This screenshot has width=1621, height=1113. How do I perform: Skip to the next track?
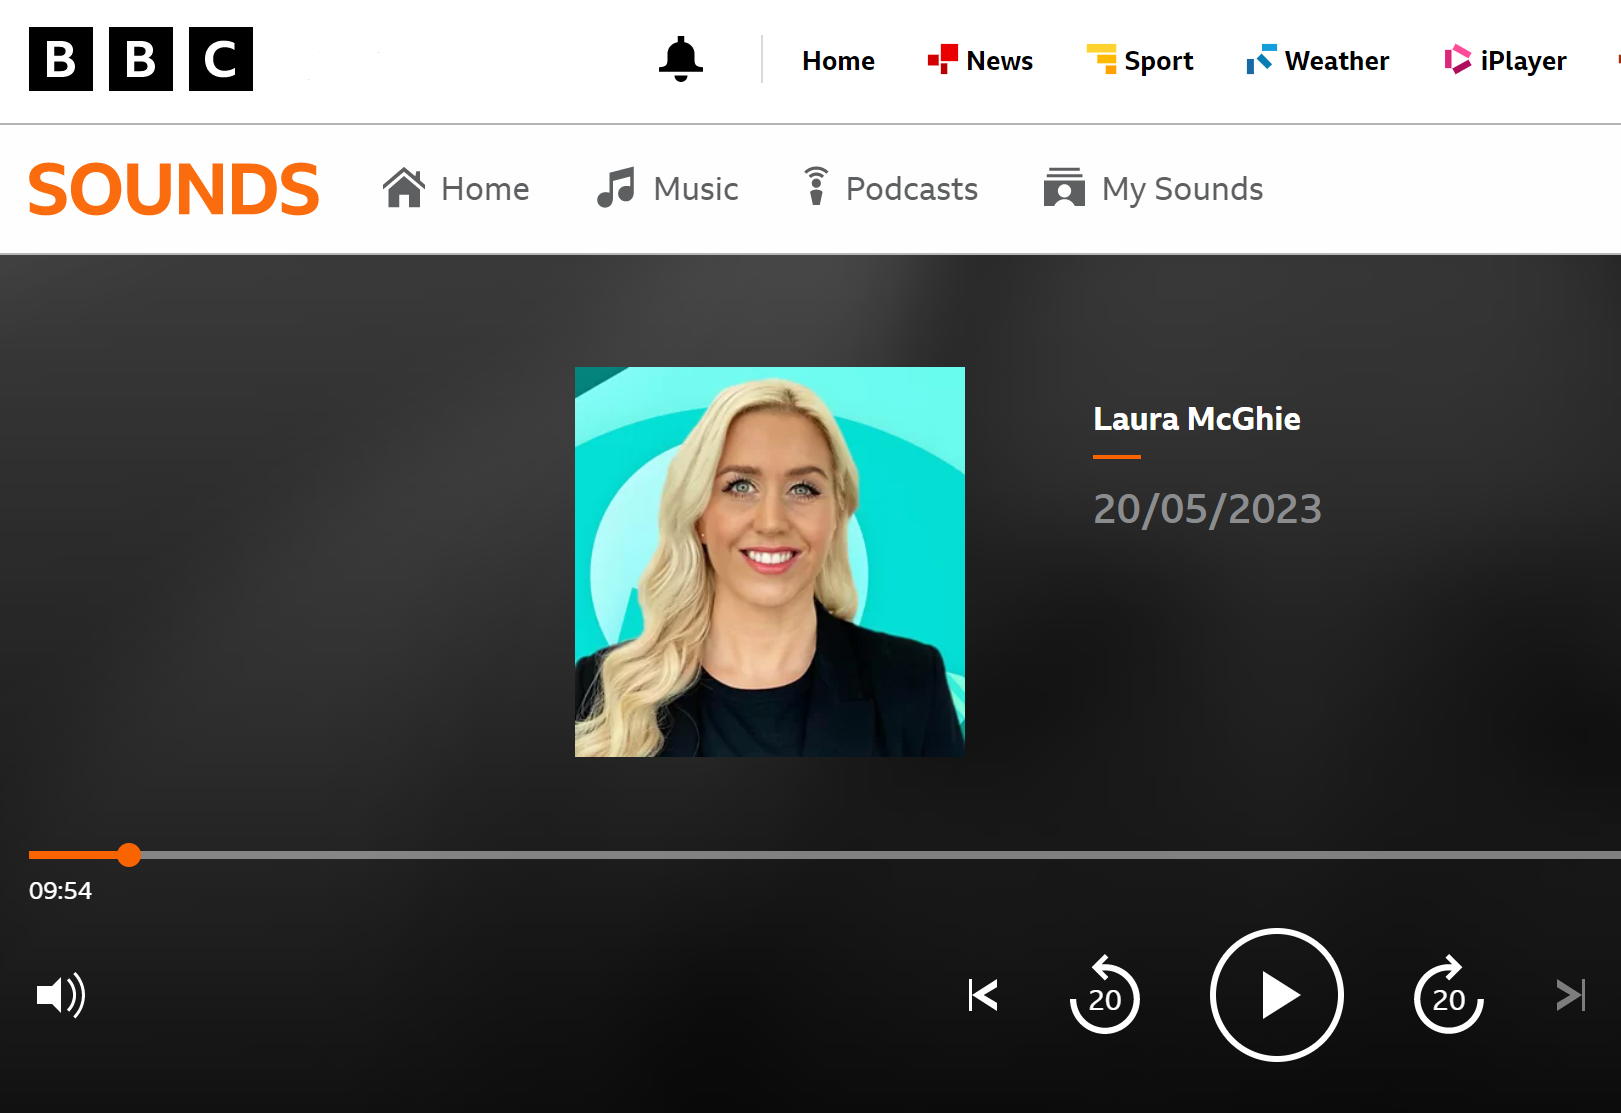[1570, 995]
